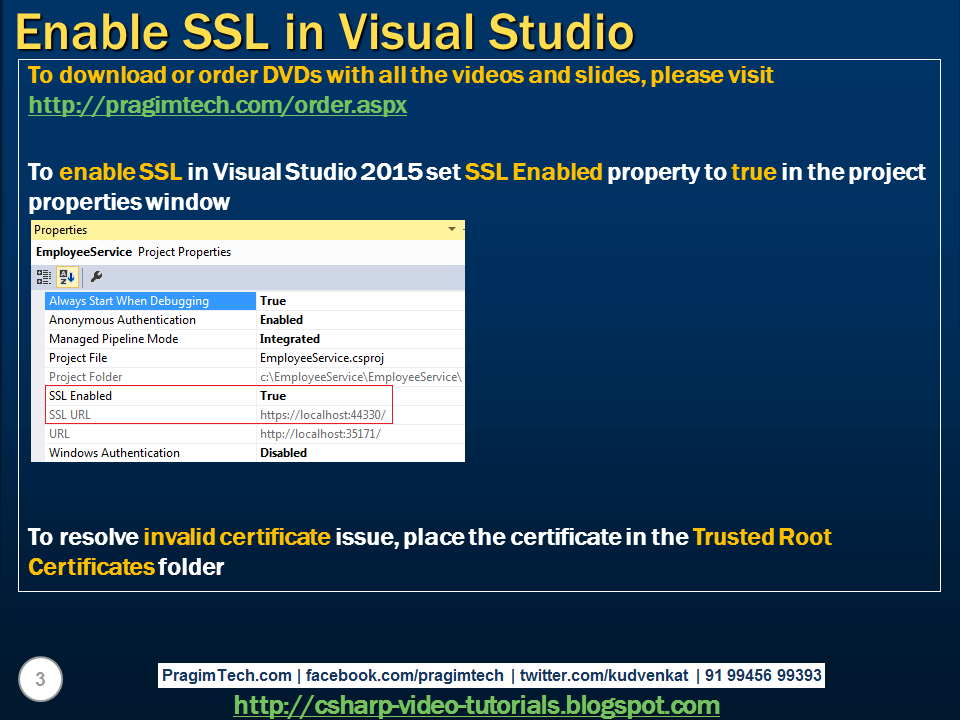Open the csharp-video-tutorials blogspot link

pyautogui.click(x=478, y=704)
